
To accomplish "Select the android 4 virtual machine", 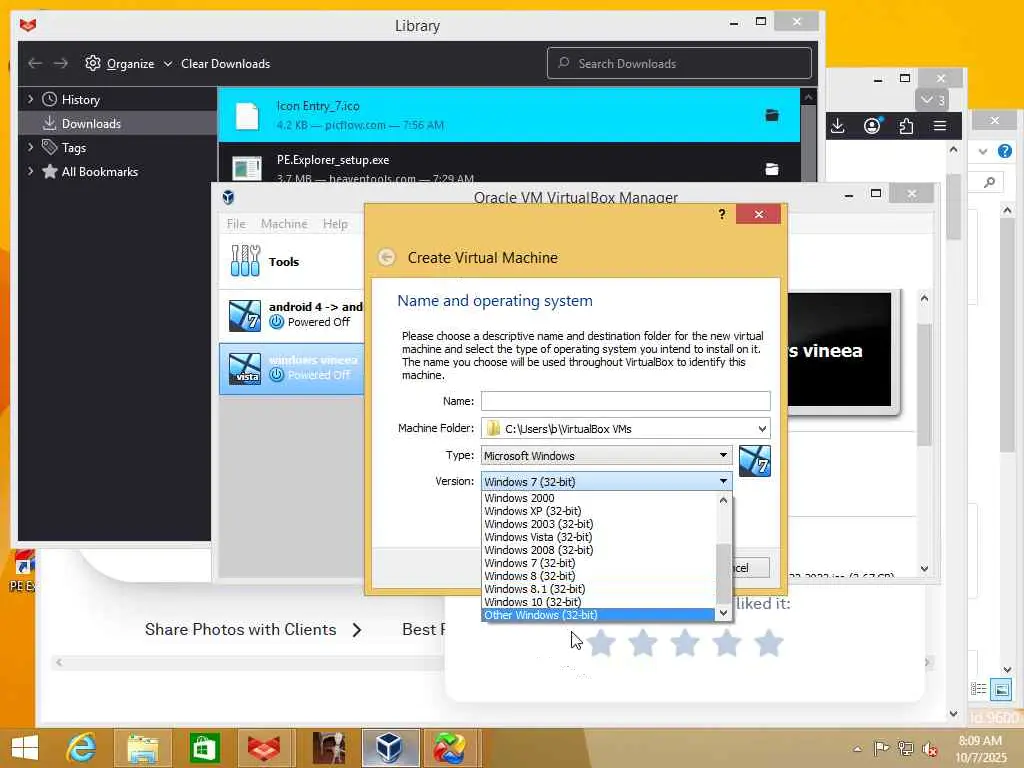I will (x=292, y=315).
